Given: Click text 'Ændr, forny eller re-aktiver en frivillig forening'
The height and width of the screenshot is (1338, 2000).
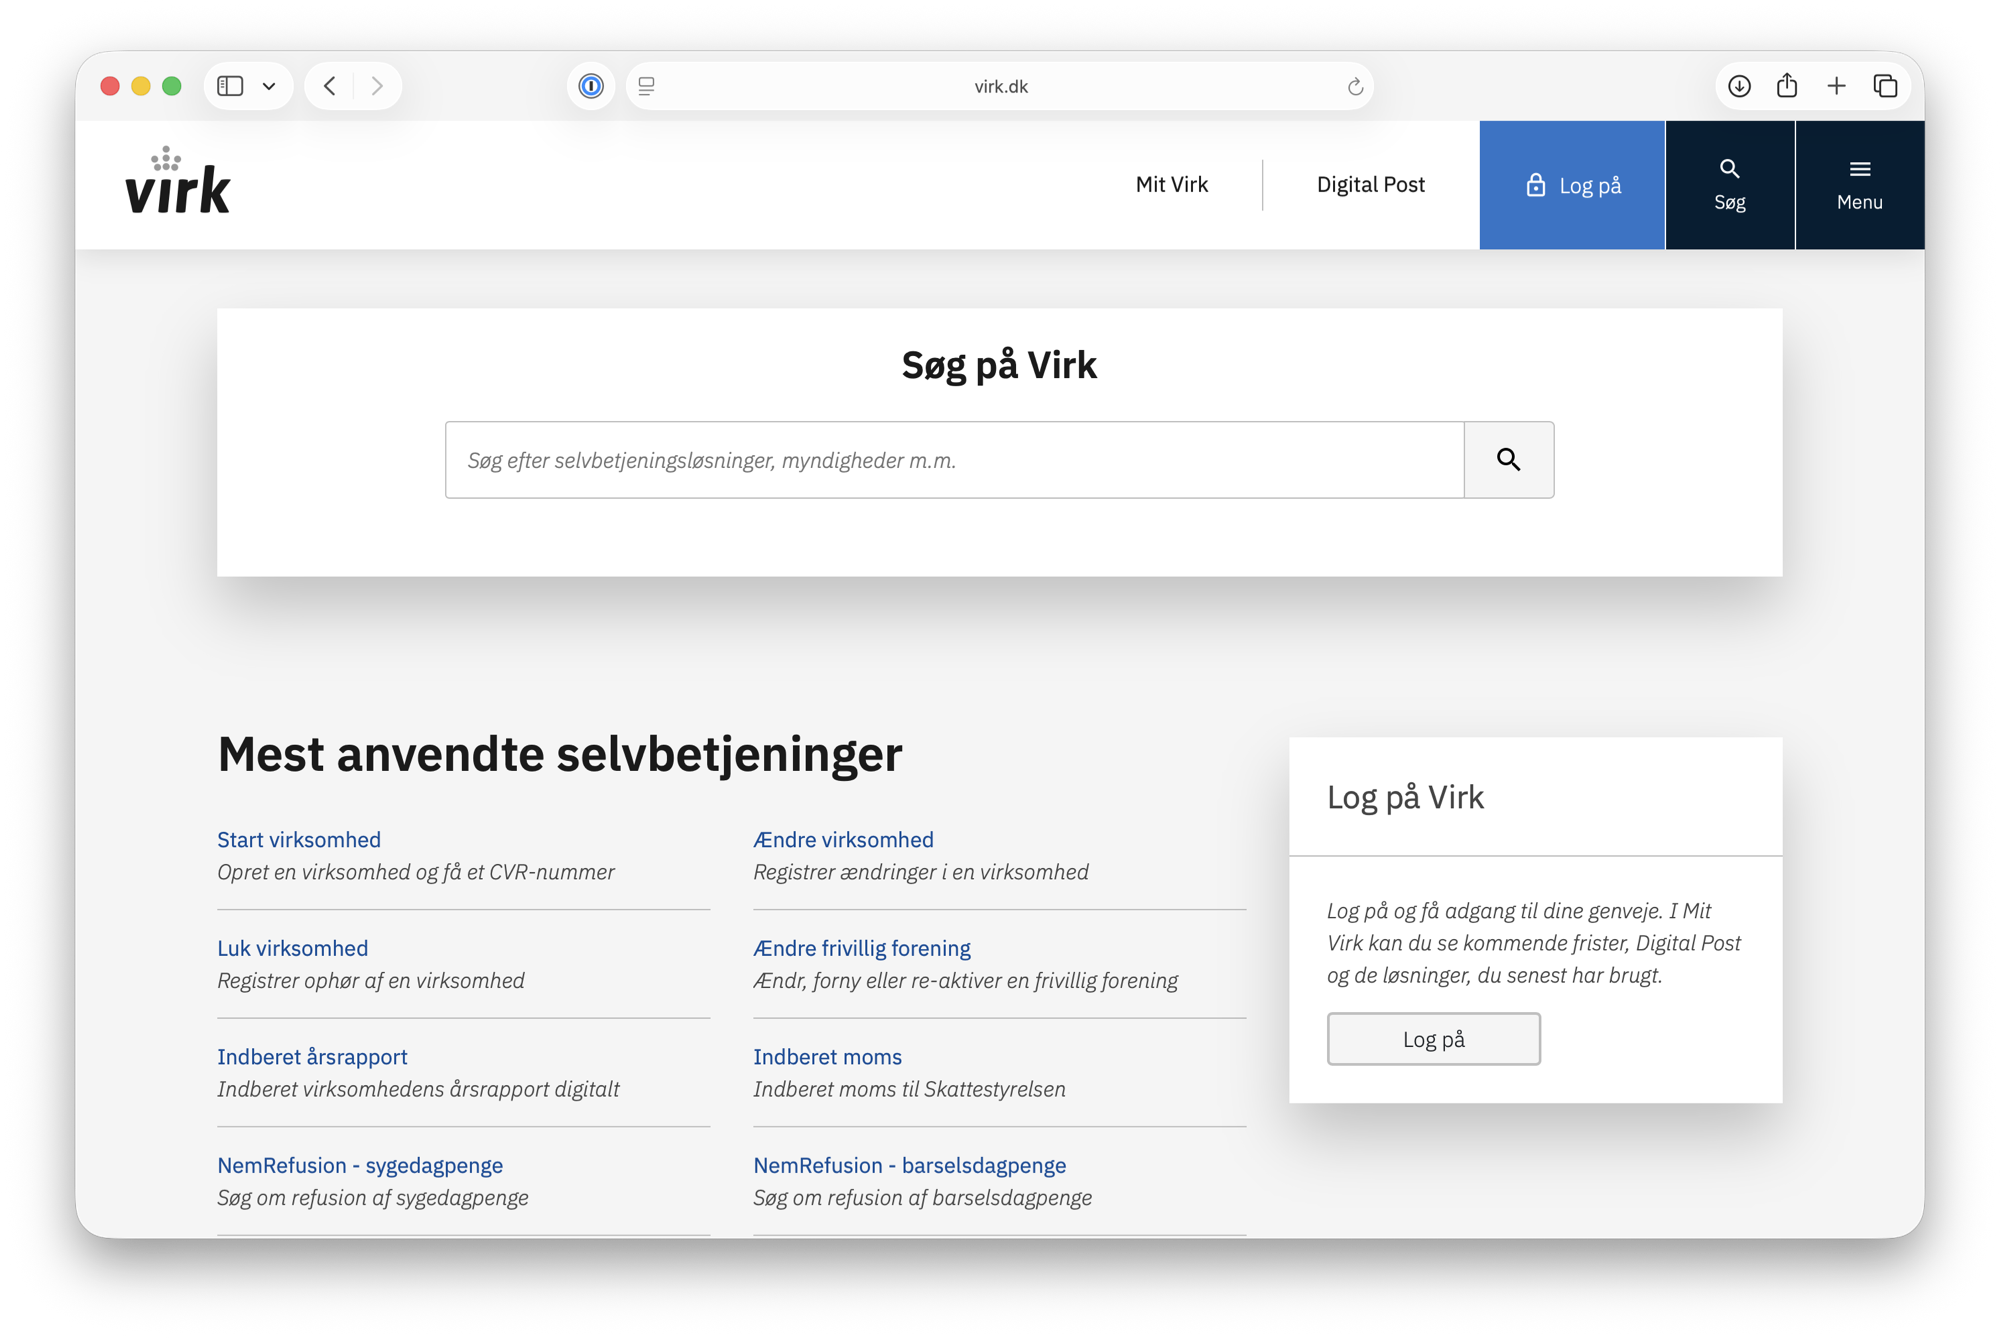Looking at the screenshot, I should click(x=965, y=981).
